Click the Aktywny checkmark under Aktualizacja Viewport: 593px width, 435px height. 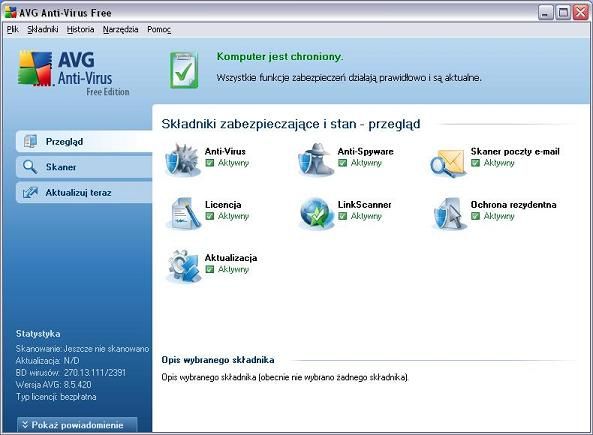[210, 269]
